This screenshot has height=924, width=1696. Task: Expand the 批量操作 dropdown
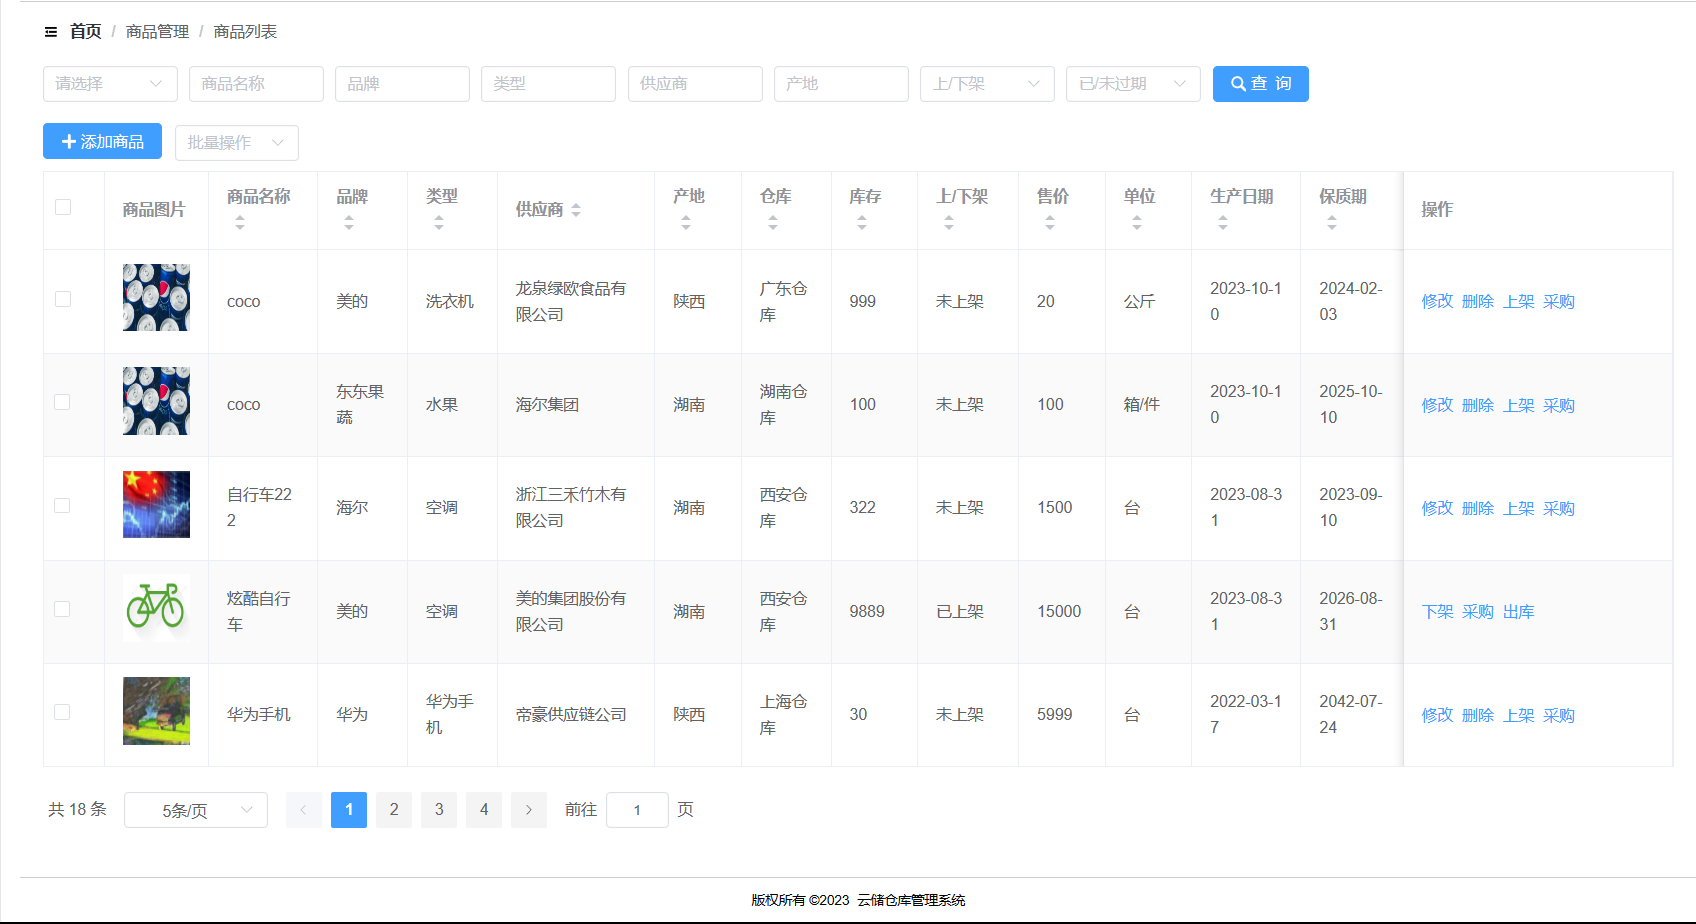(x=237, y=142)
